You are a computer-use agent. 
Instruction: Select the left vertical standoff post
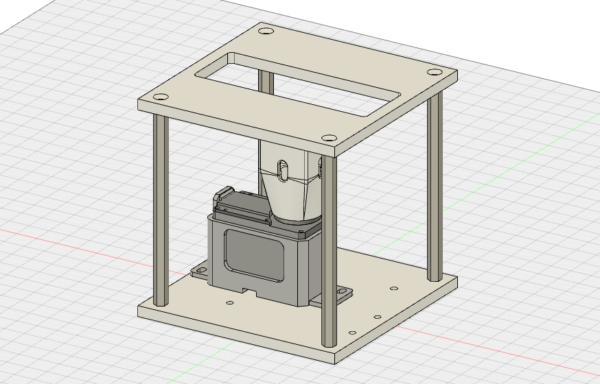coord(161,210)
